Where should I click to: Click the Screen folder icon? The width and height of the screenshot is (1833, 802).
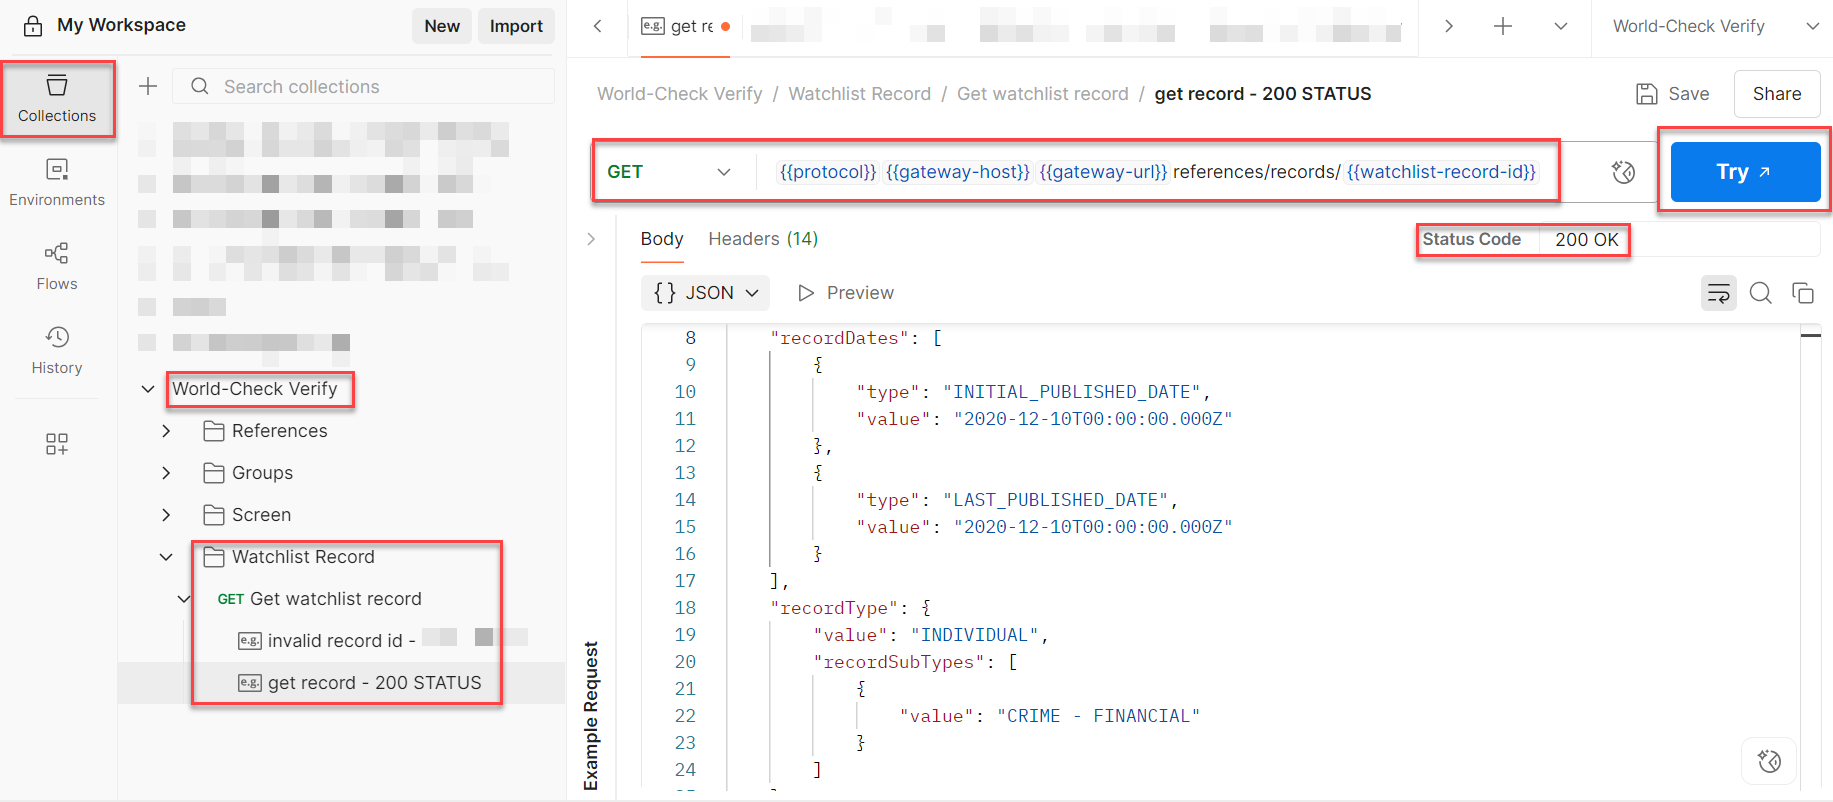coord(213,515)
